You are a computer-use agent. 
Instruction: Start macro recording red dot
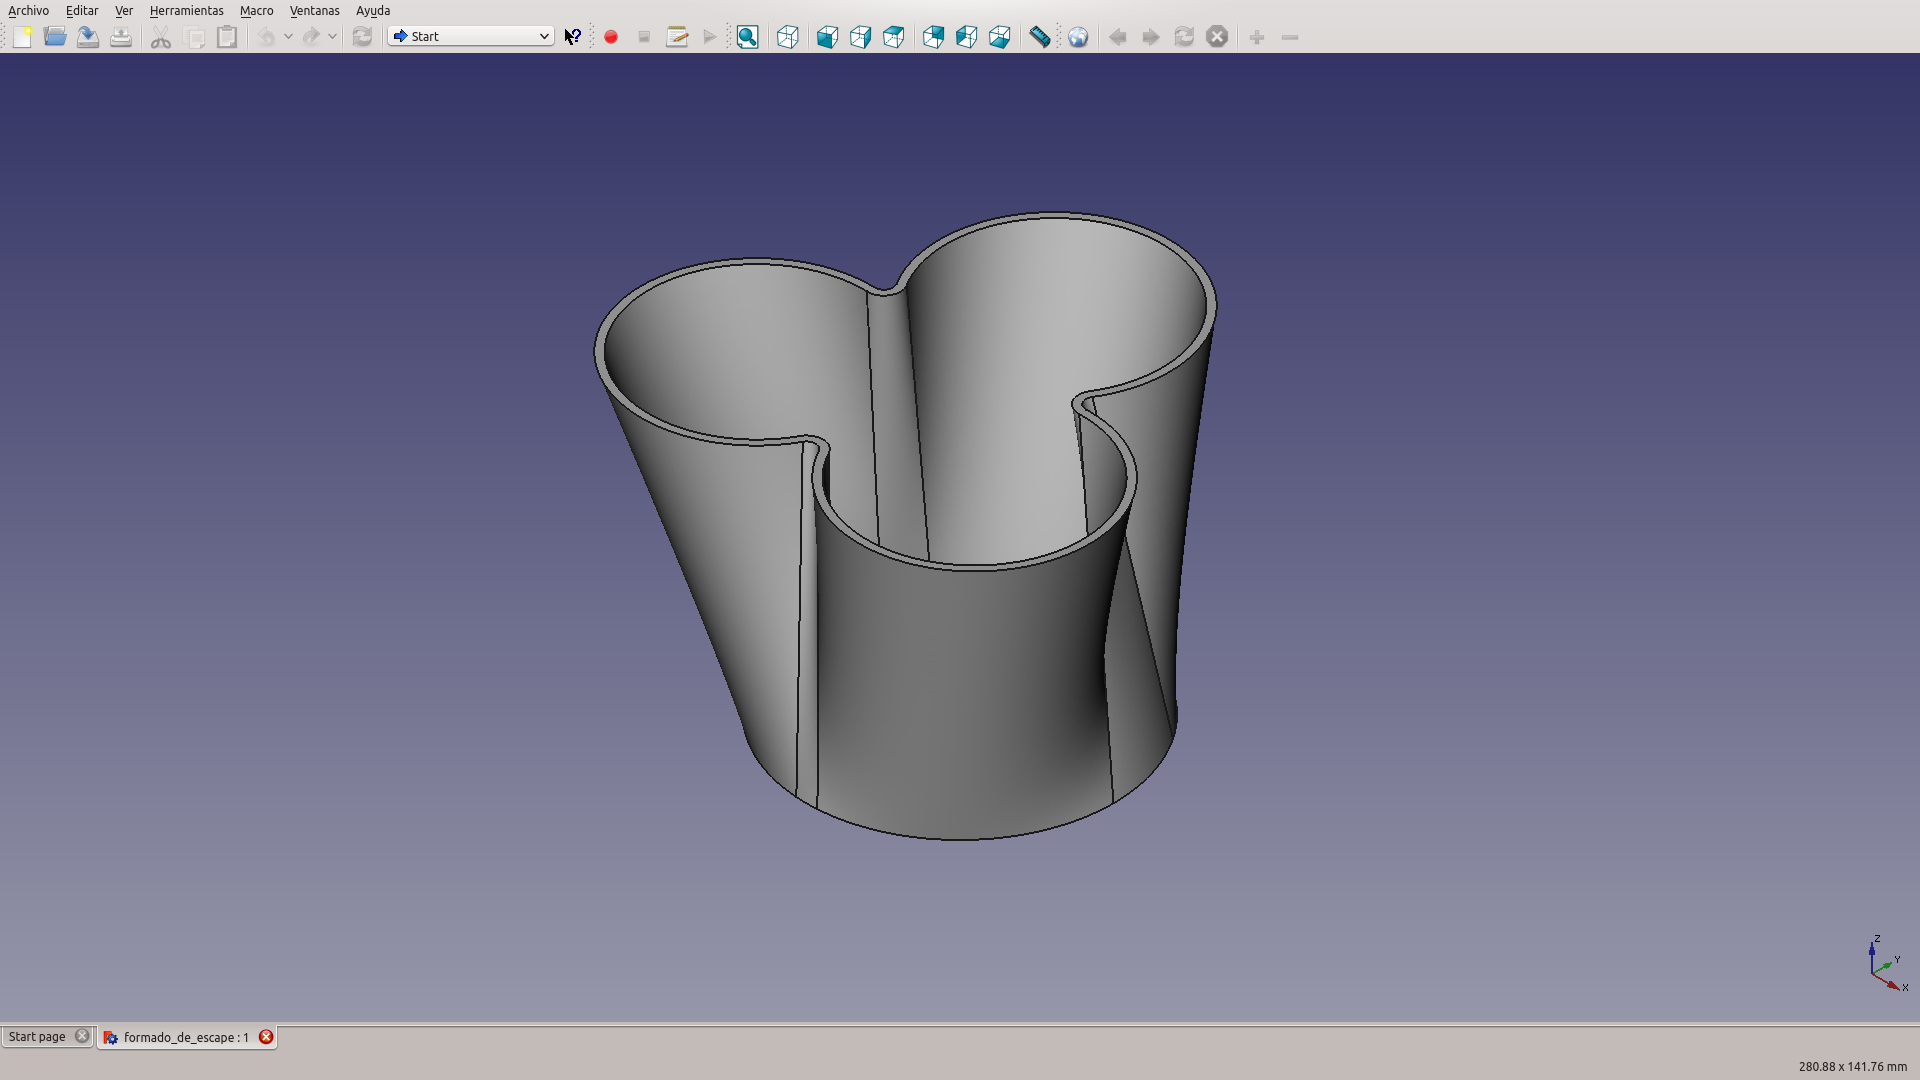tap(611, 37)
